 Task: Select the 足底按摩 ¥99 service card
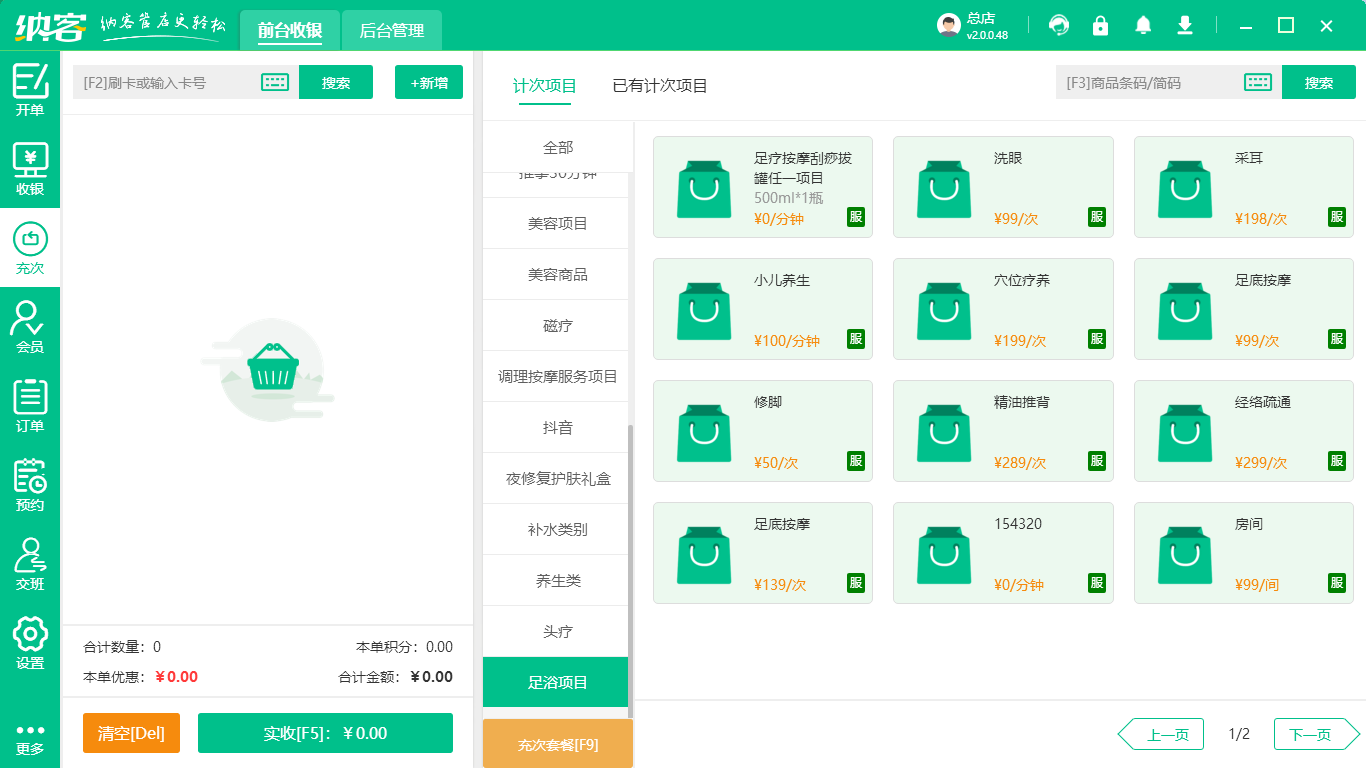[1243, 309]
